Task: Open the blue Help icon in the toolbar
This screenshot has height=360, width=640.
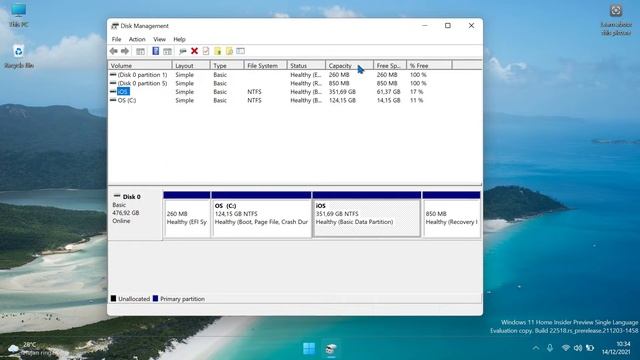Action: point(156,51)
